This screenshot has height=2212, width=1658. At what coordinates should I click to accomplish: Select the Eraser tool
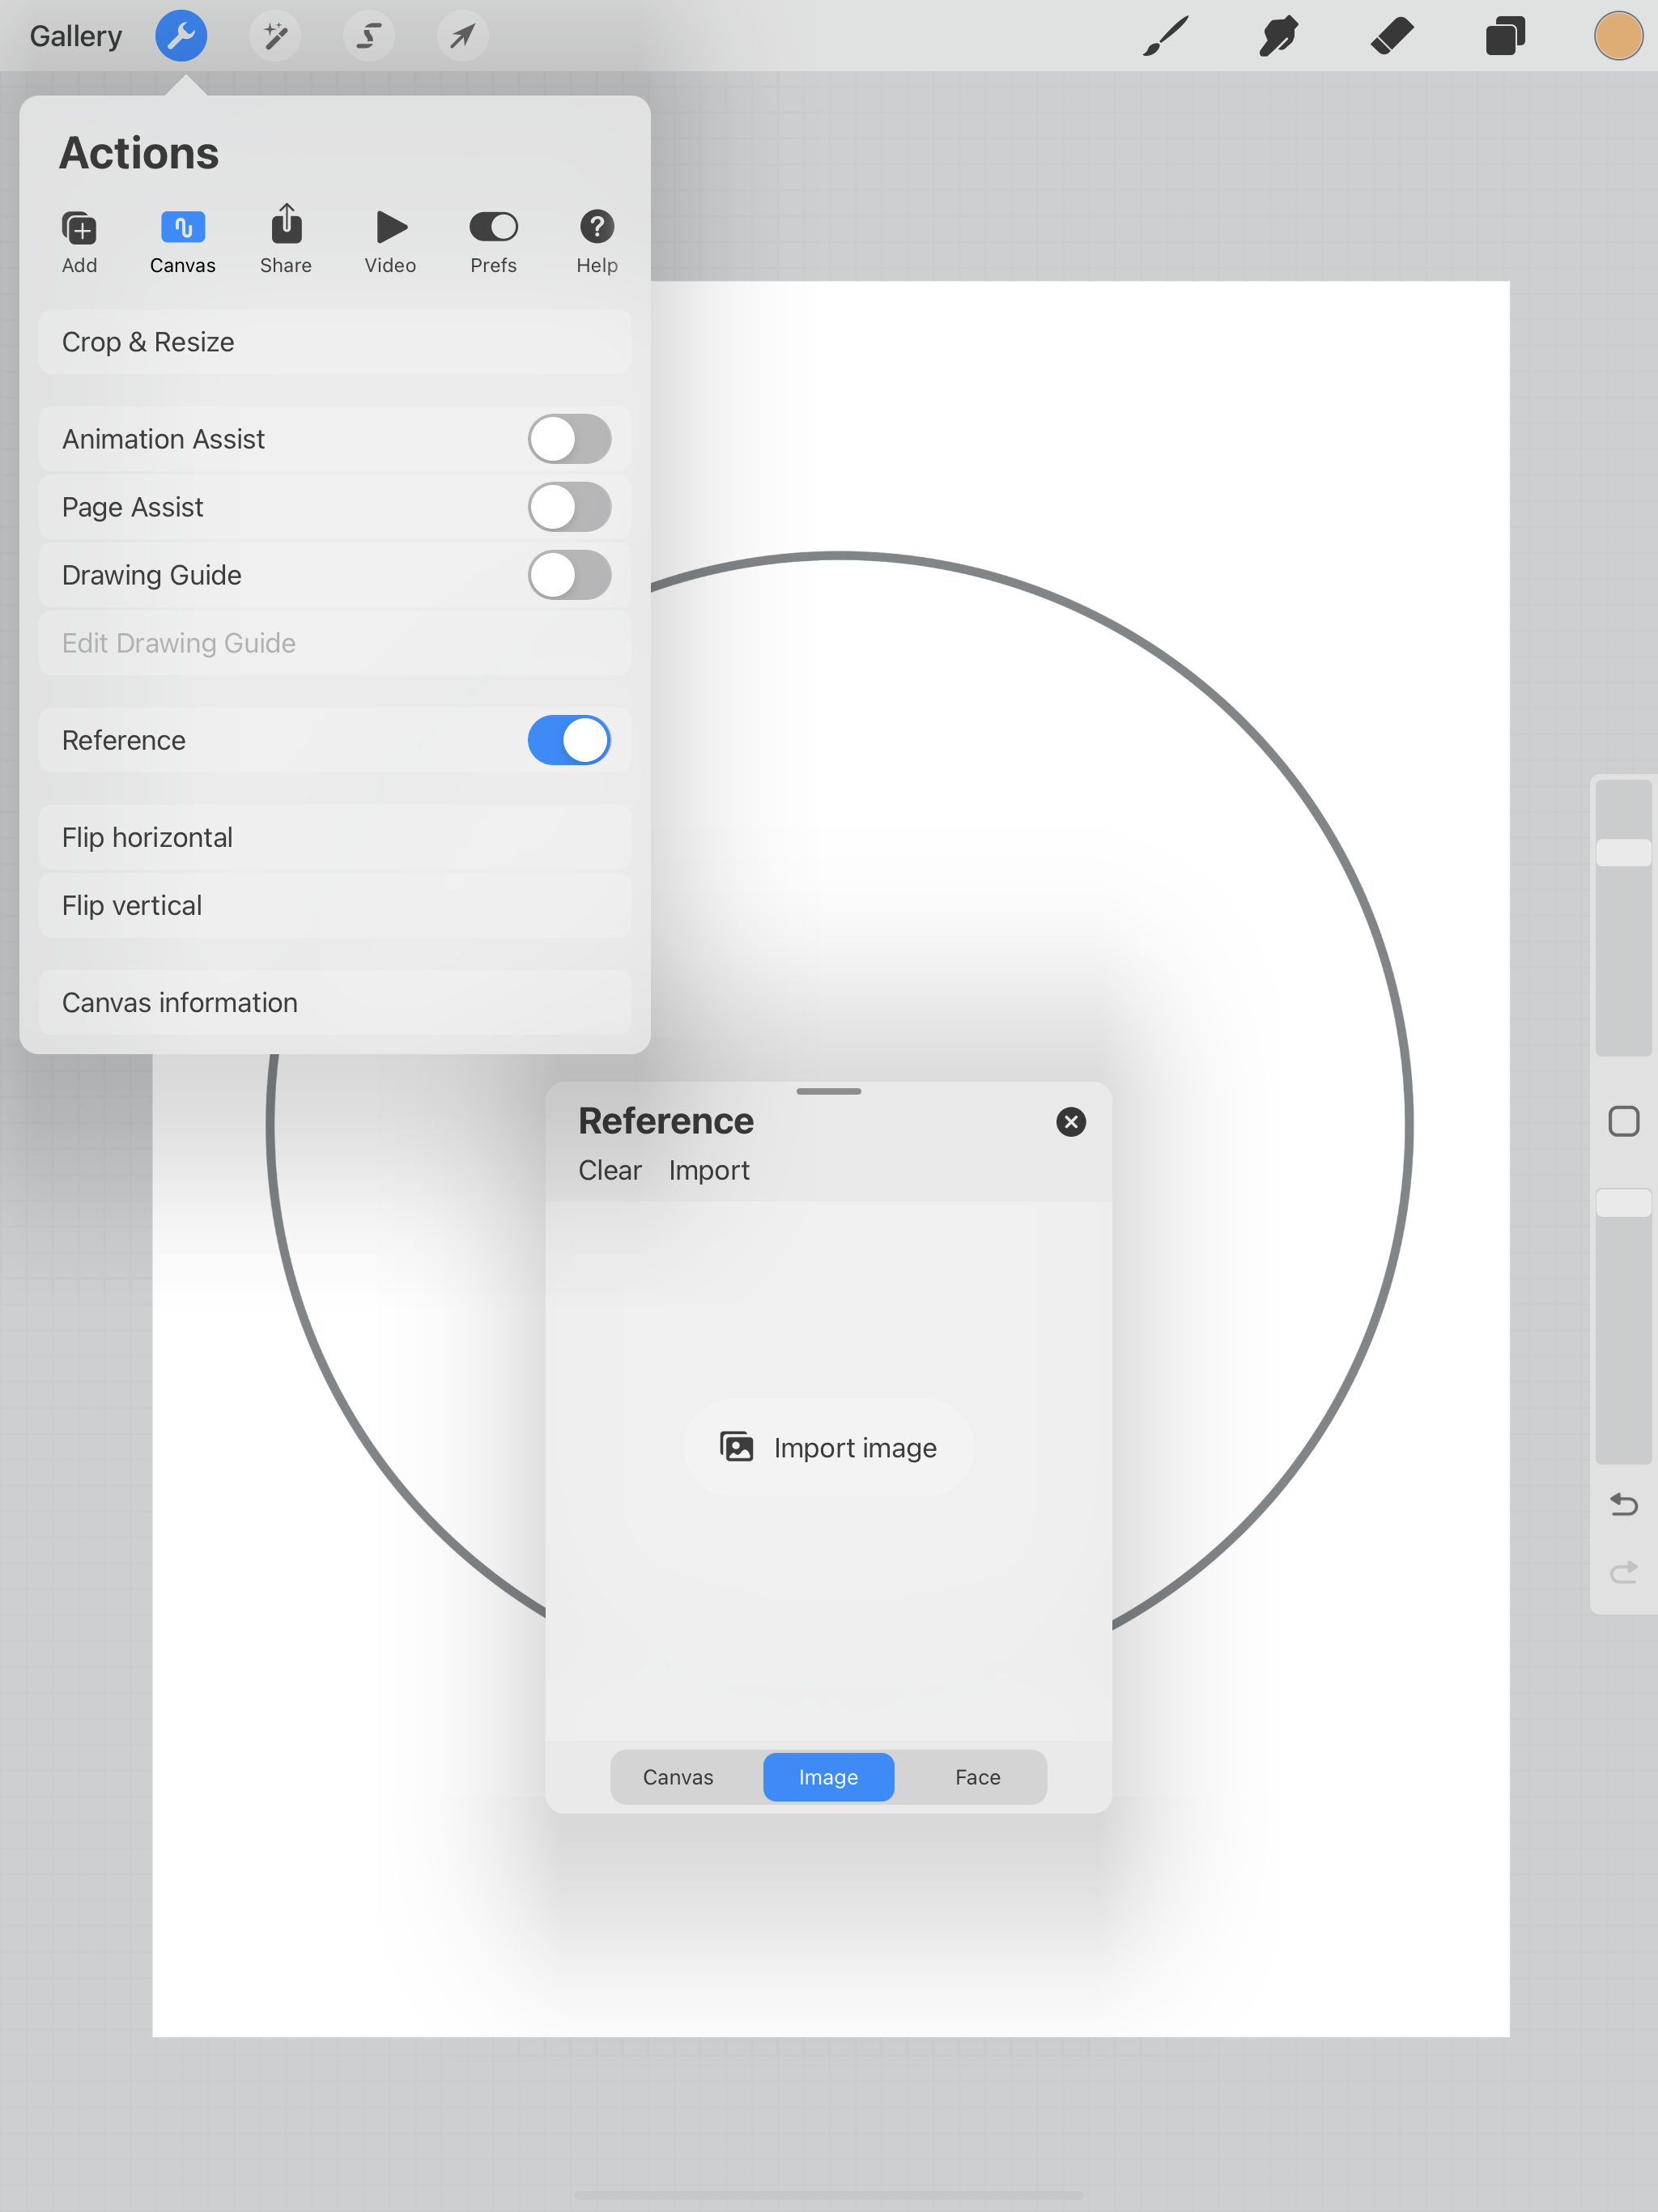1392,36
